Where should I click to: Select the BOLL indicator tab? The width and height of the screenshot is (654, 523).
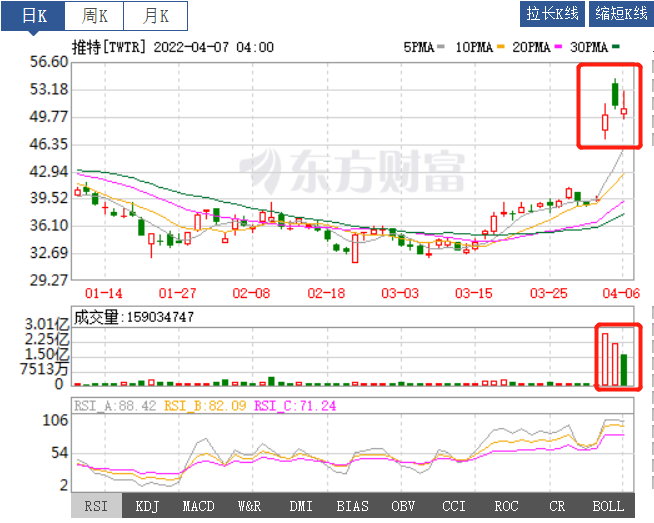point(609,505)
